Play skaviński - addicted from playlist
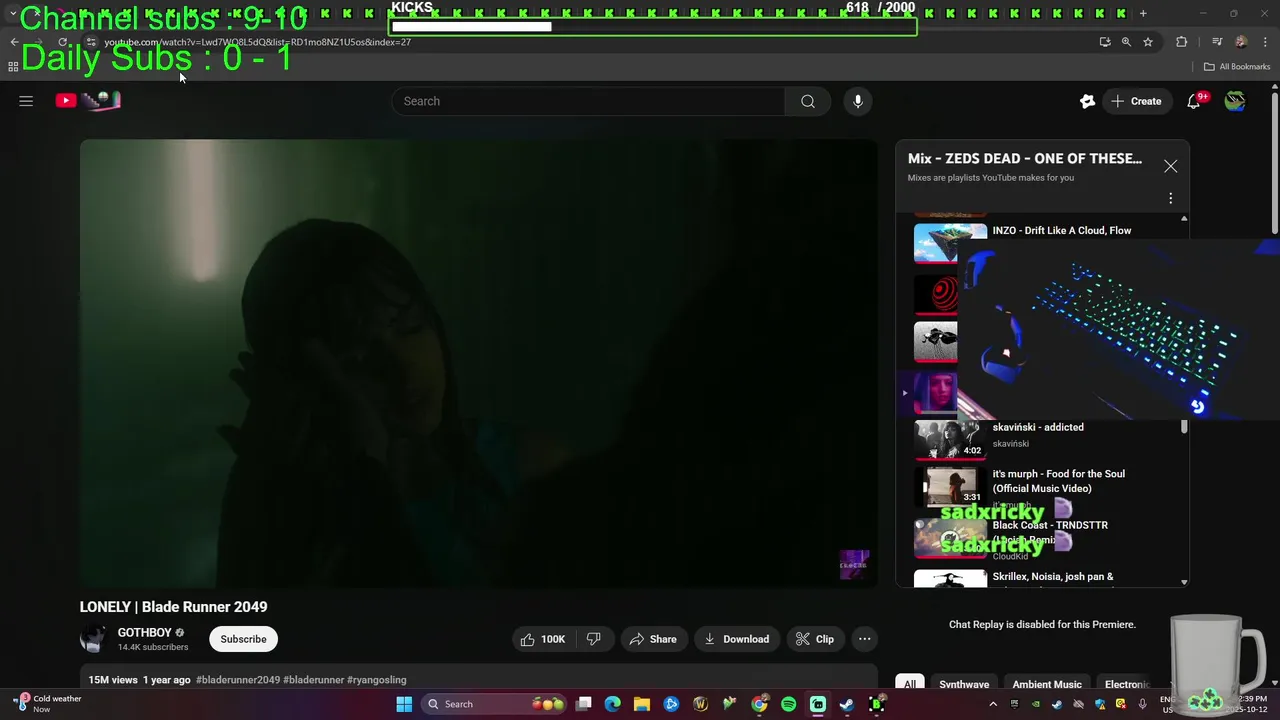1280x720 pixels. coord(1038,427)
